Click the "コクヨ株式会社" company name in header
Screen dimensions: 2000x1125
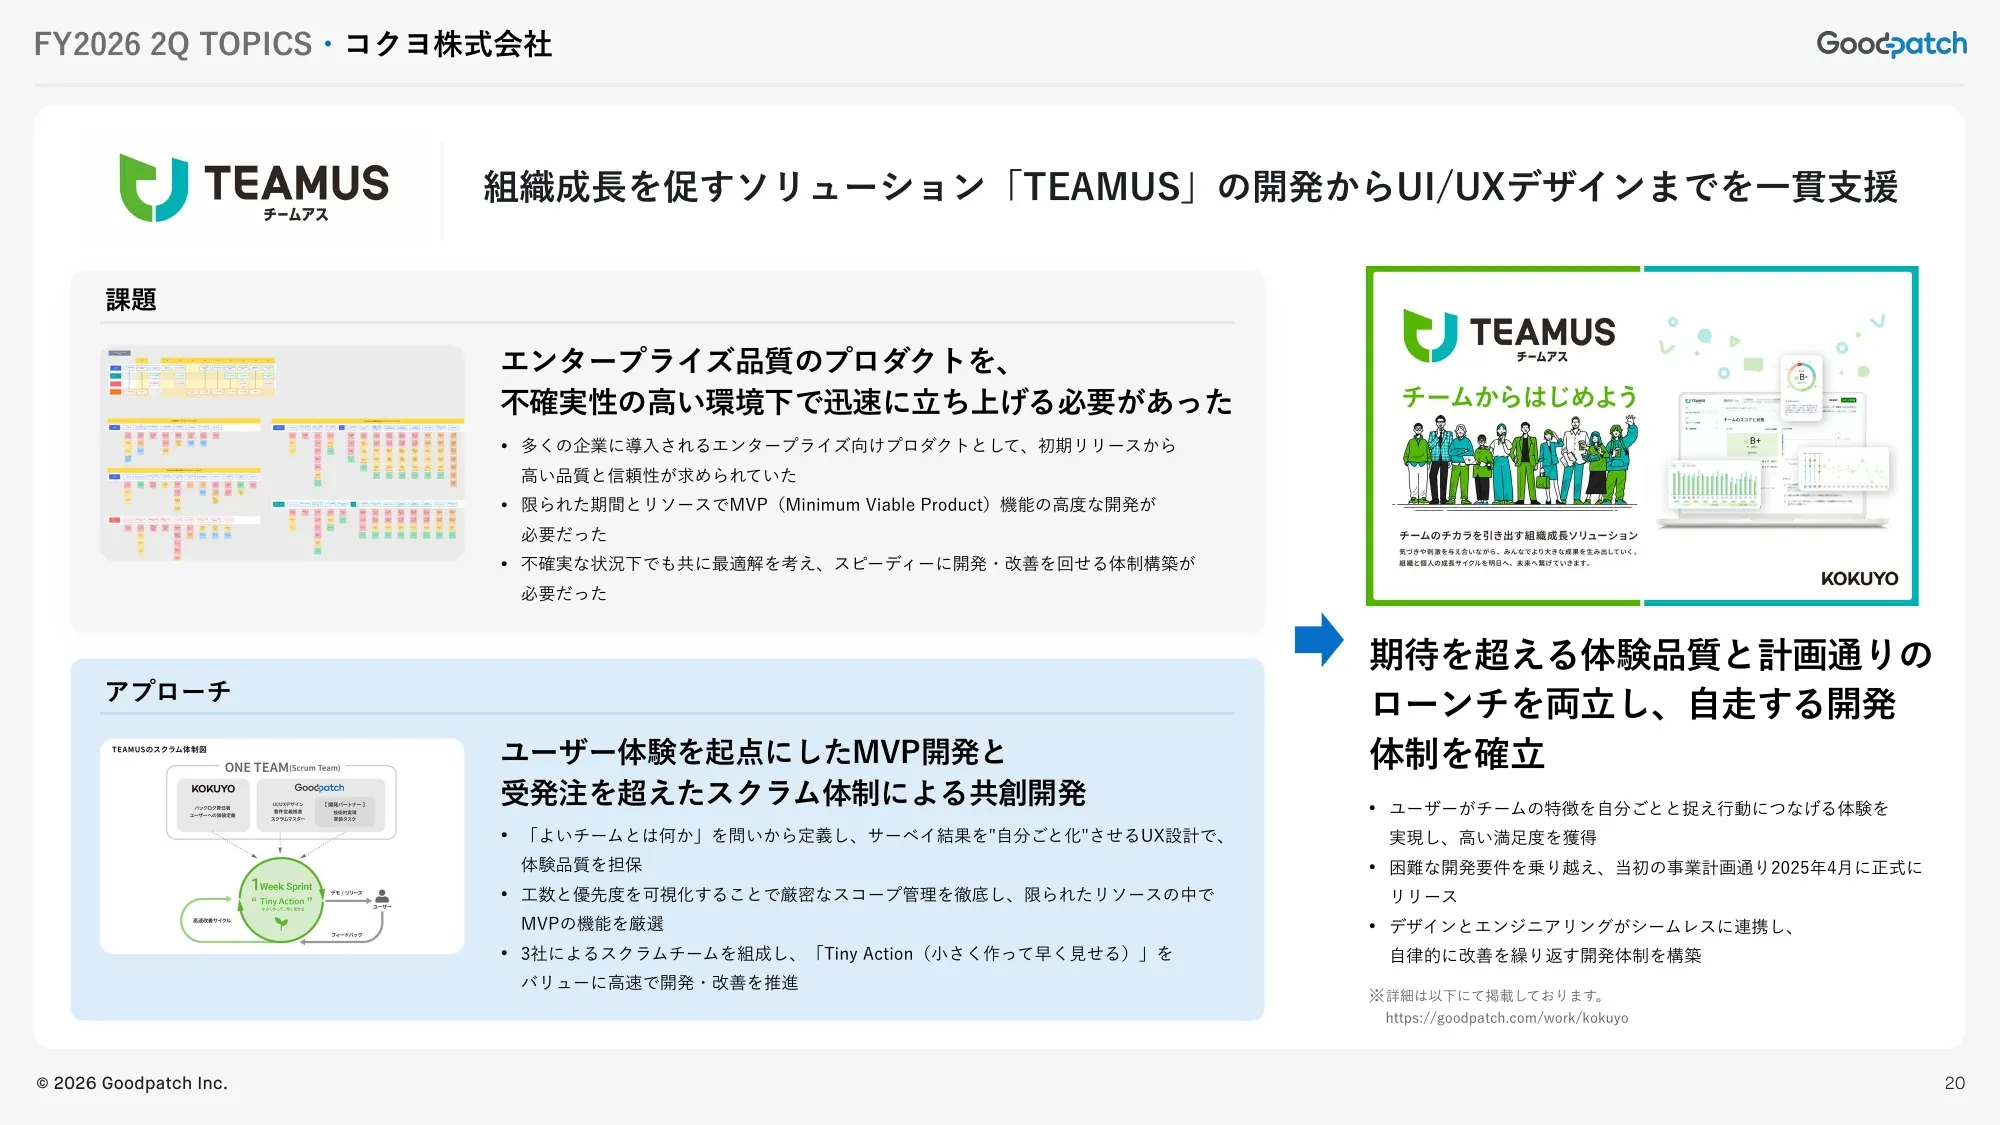click(448, 44)
